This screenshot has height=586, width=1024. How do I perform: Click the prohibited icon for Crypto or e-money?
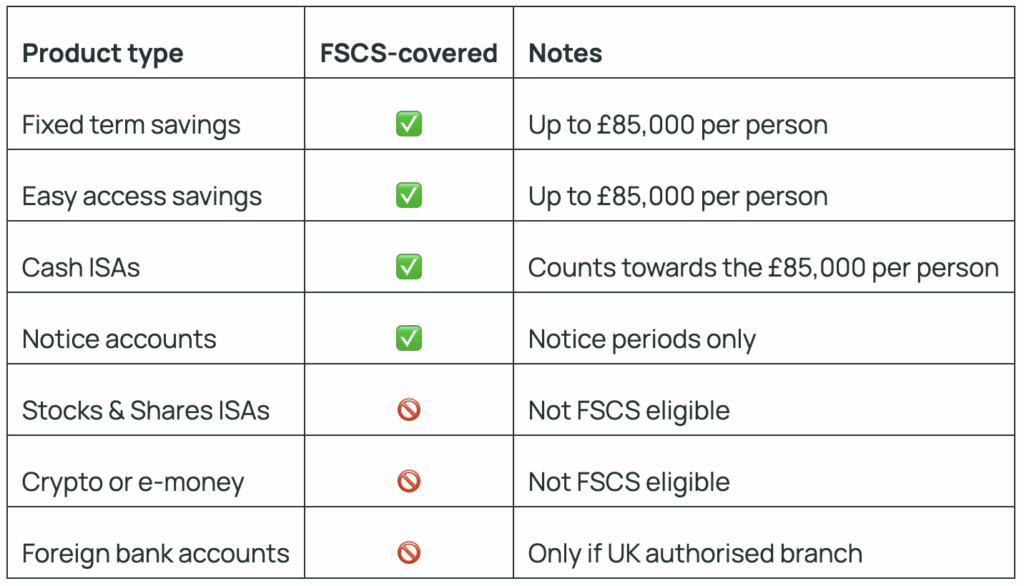[x=408, y=481]
